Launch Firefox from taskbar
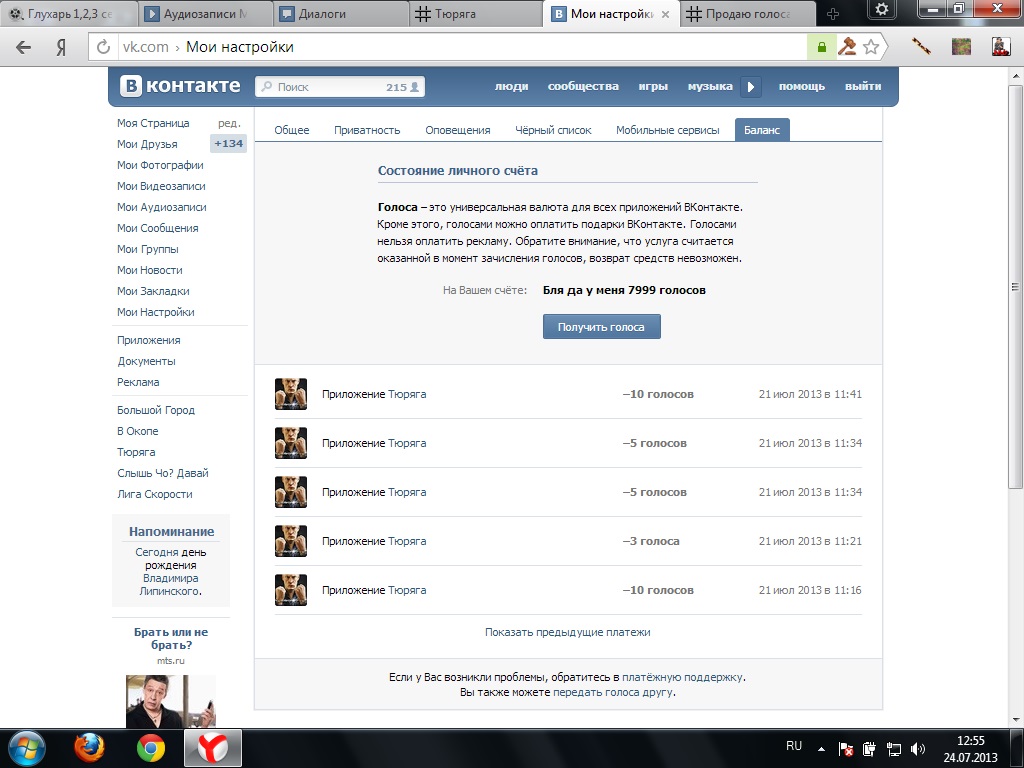 click(89, 748)
